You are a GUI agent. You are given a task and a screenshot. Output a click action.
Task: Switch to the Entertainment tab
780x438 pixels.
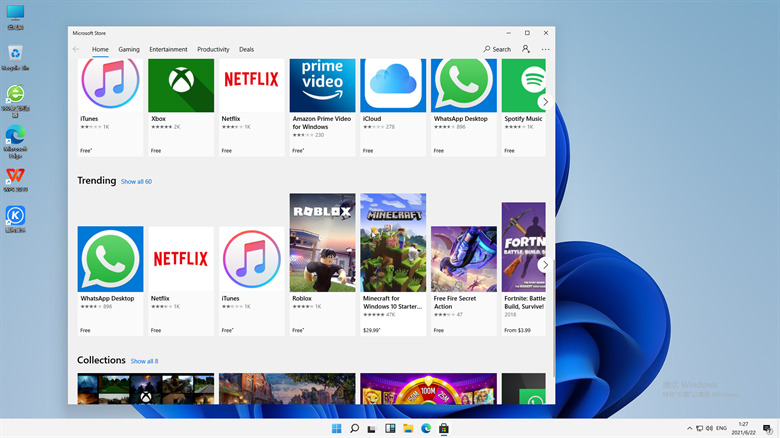tap(168, 49)
